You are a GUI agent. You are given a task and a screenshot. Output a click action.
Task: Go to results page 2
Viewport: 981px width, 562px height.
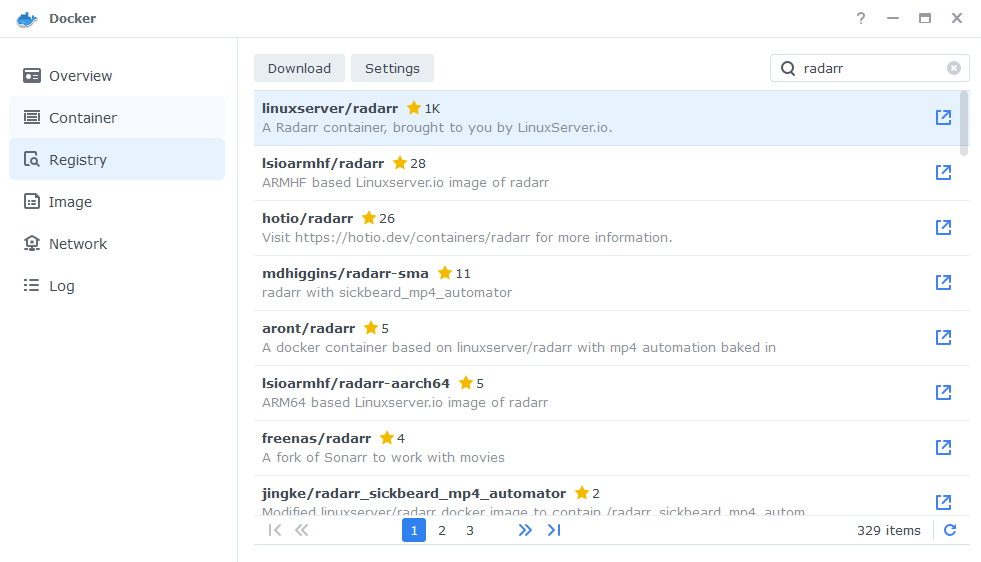pos(442,530)
